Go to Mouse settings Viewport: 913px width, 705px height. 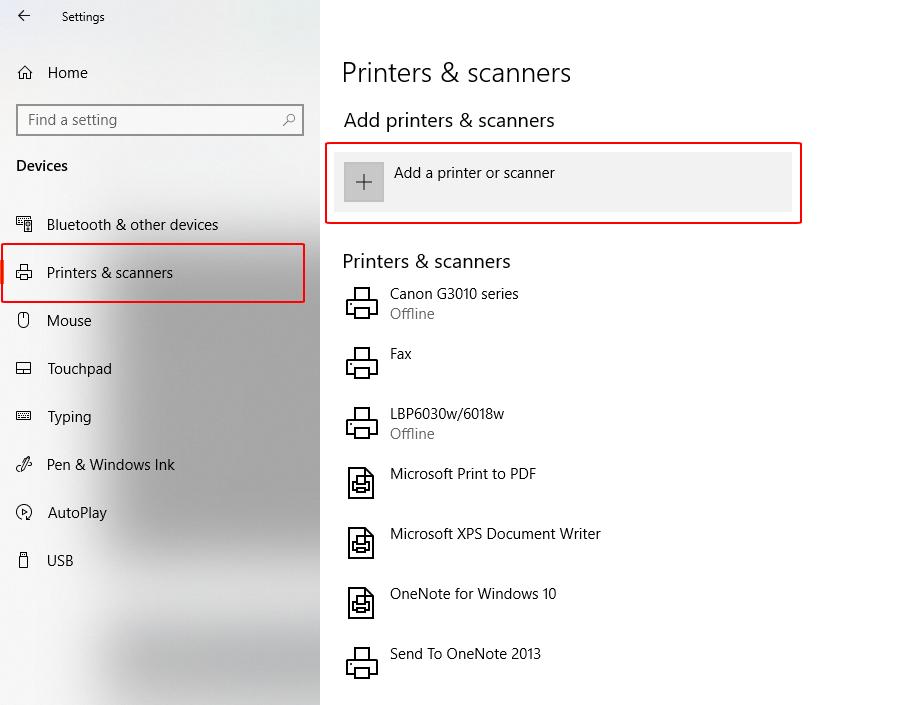coord(69,321)
